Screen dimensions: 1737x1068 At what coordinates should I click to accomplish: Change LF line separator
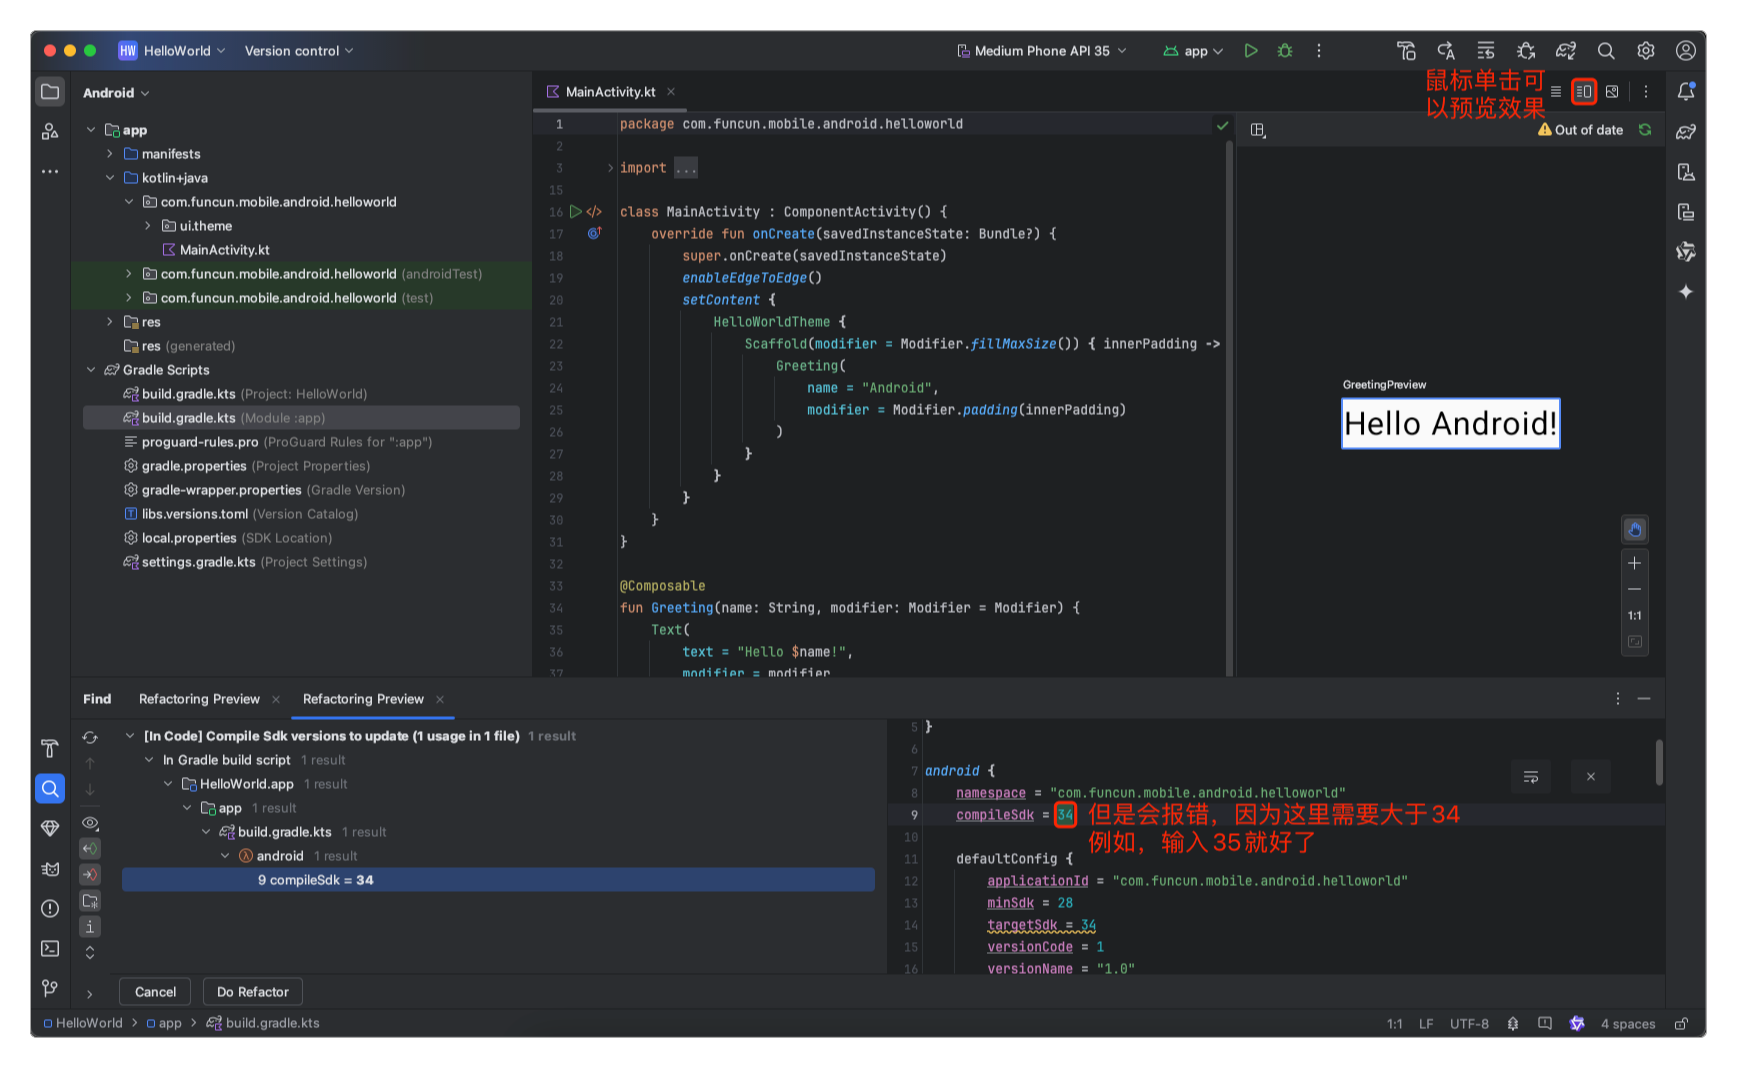point(1426,1024)
